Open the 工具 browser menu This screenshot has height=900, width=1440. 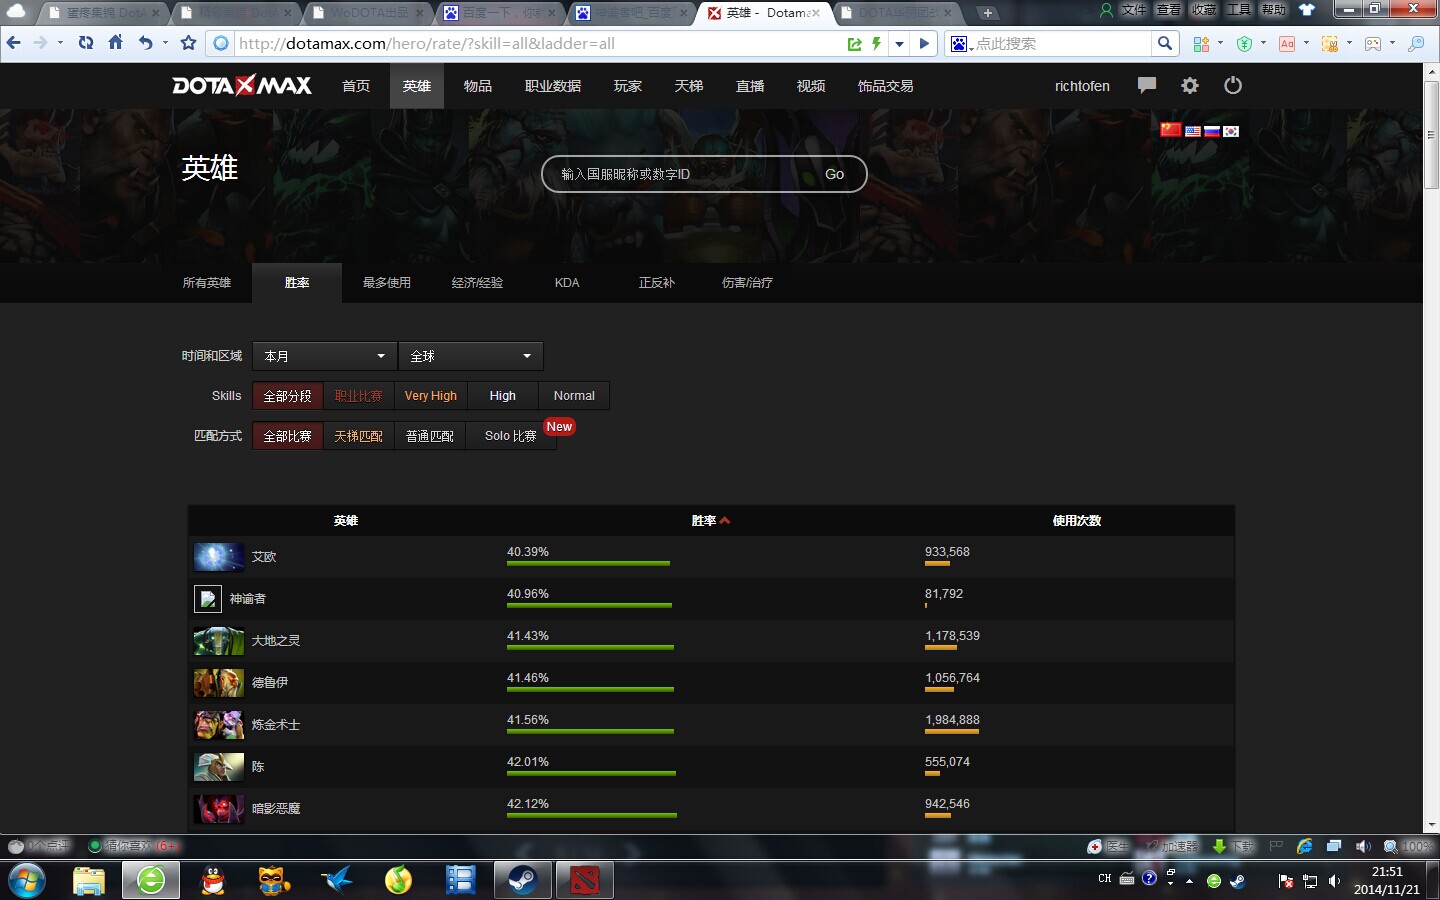(1239, 10)
